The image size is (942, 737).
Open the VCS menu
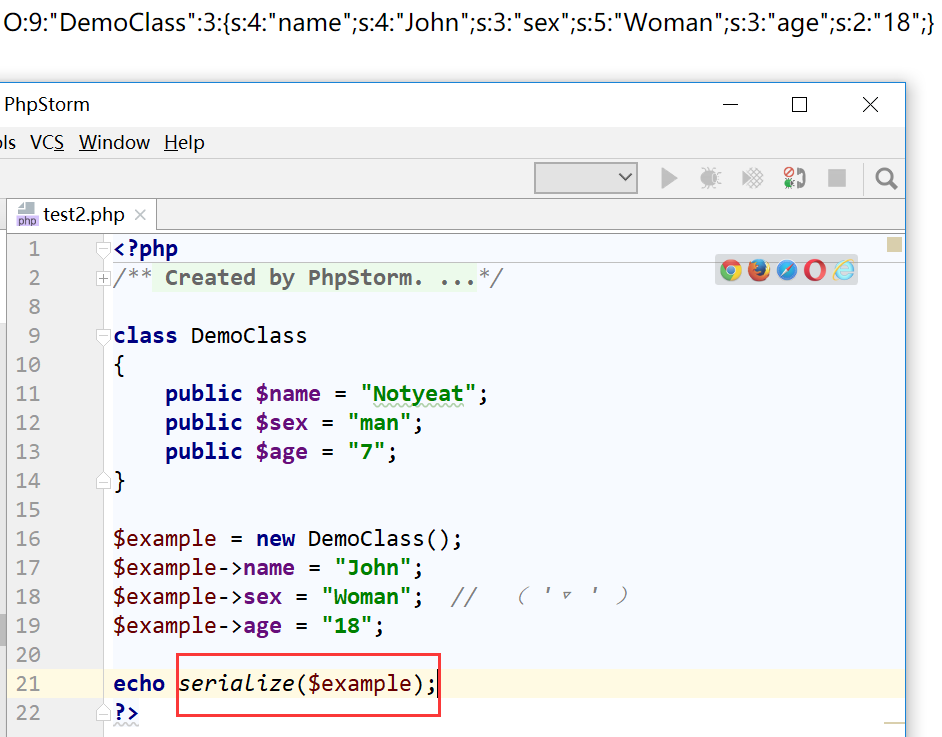pyautogui.click(x=47, y=143)
